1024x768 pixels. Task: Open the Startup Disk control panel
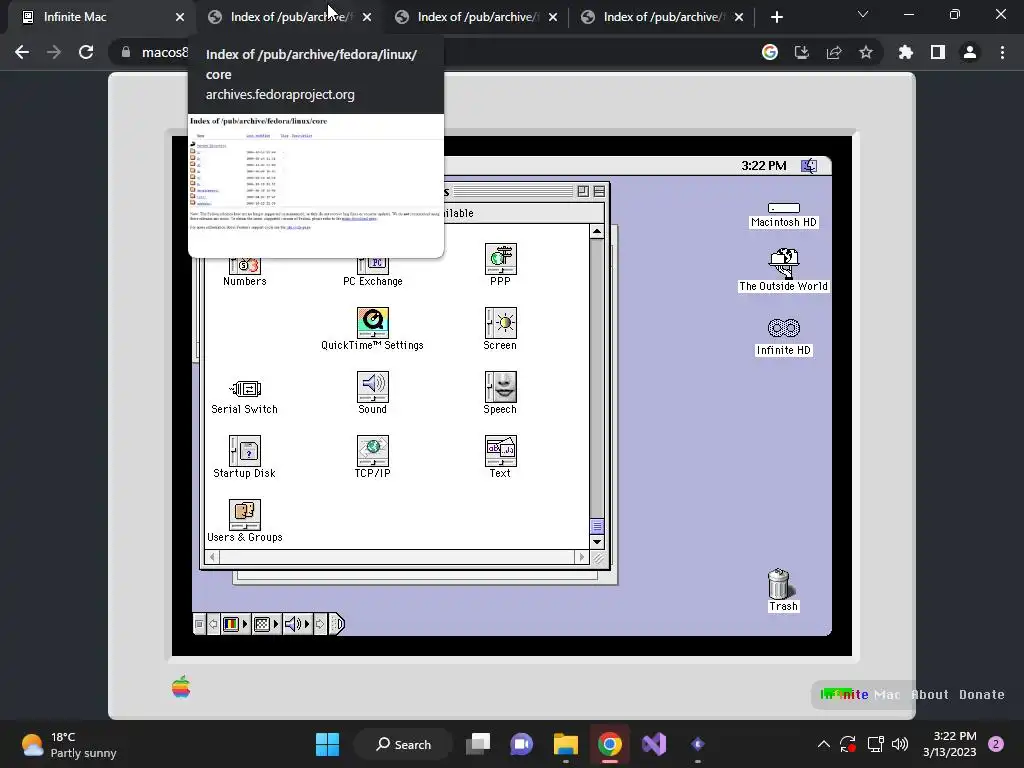(245, 456)
